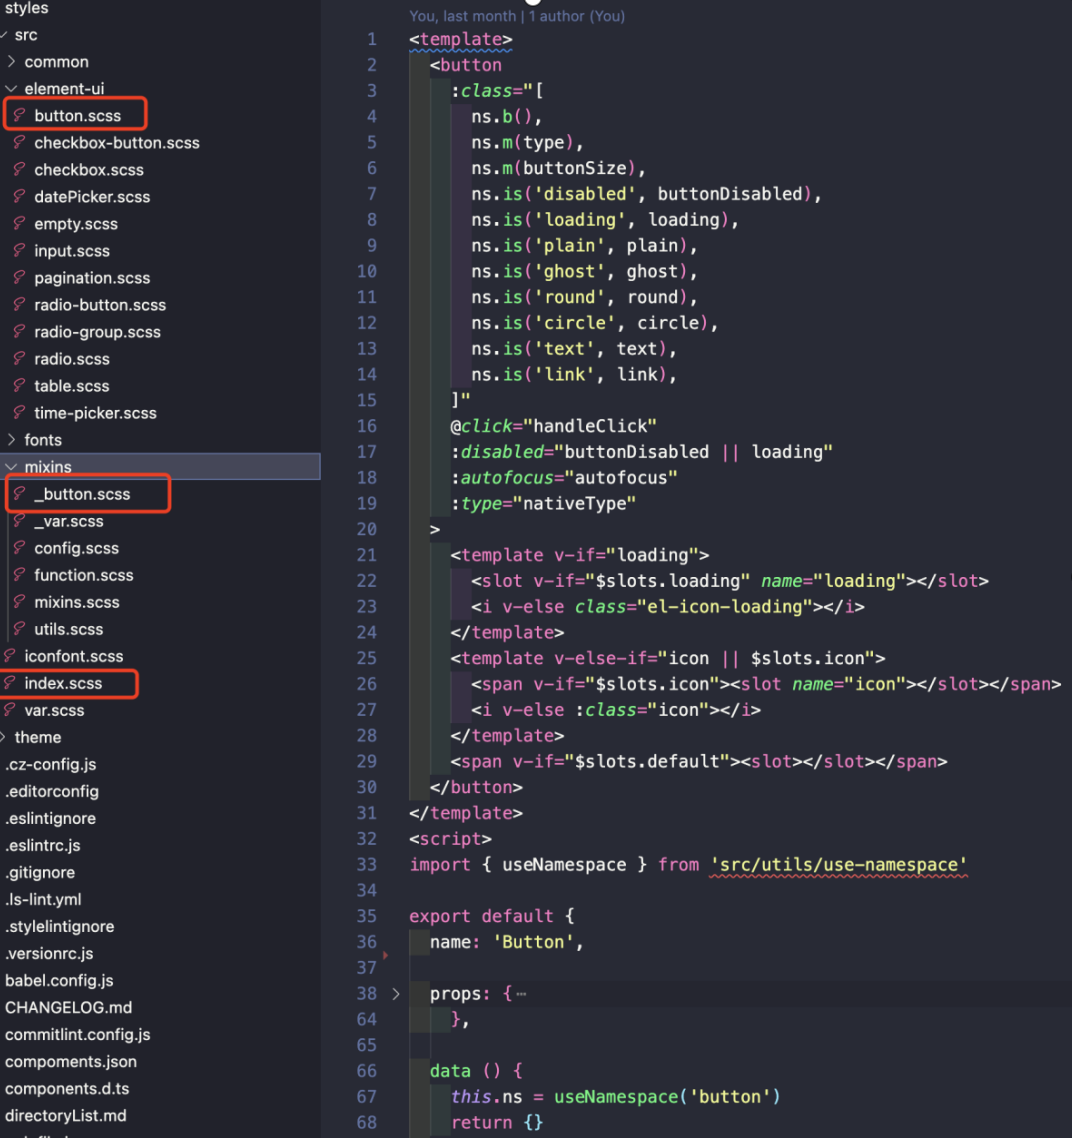Image resolution: width=1072 pixels, height=1138 pixels.
Task: Click the Sass icon beside checkbox-button.scss
Action: coord(20,142)
